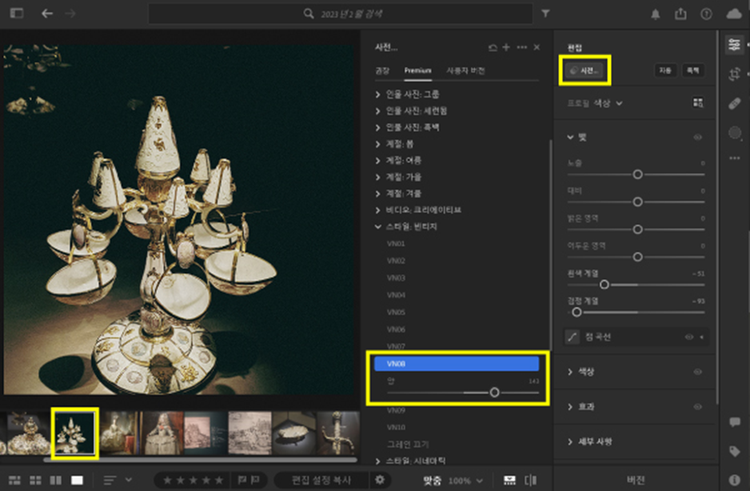This screenshot has height=491, width=750.
Task: Open the zoom 100% dropdown
Action: (466, 480)
